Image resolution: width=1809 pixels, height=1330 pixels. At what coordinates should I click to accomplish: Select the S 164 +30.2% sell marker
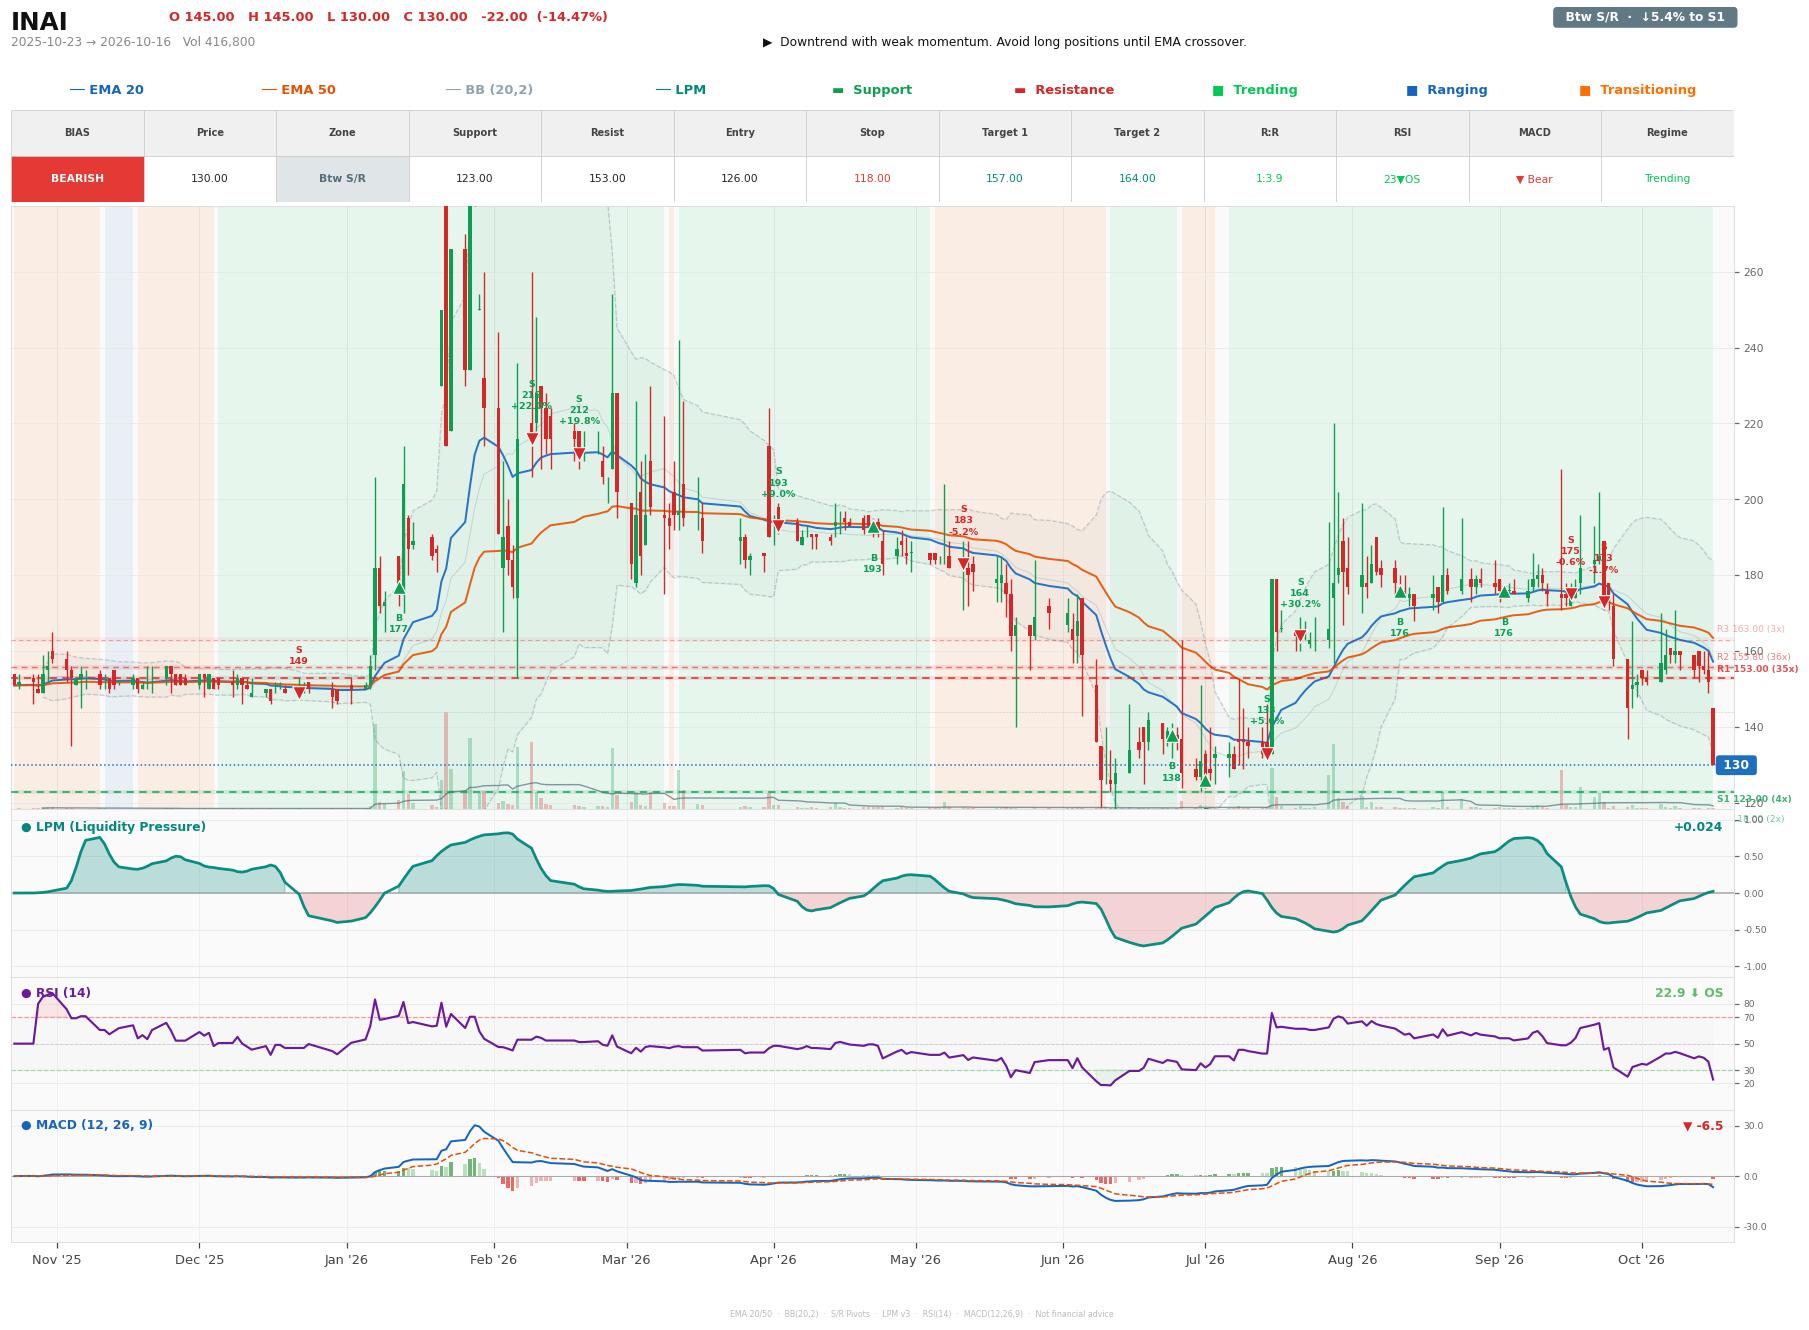pyautogui.click(x=1300, y=636)
